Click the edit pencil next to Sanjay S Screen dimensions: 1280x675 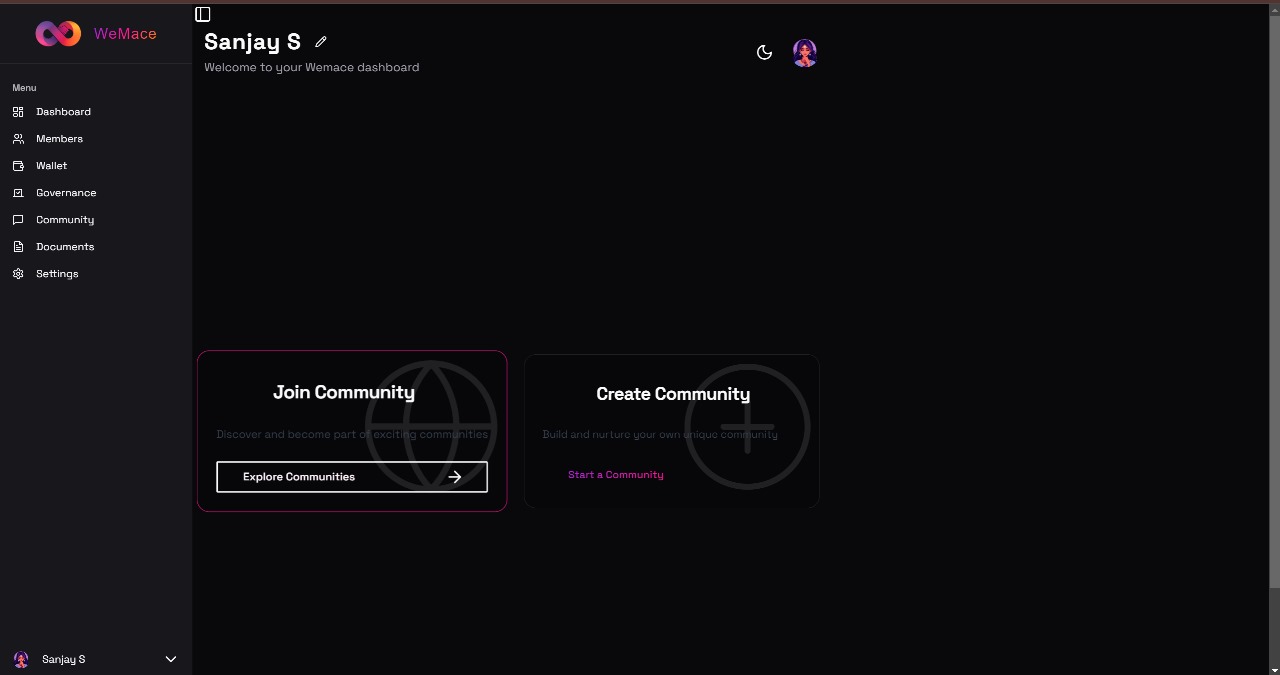[x=320, y=41]
